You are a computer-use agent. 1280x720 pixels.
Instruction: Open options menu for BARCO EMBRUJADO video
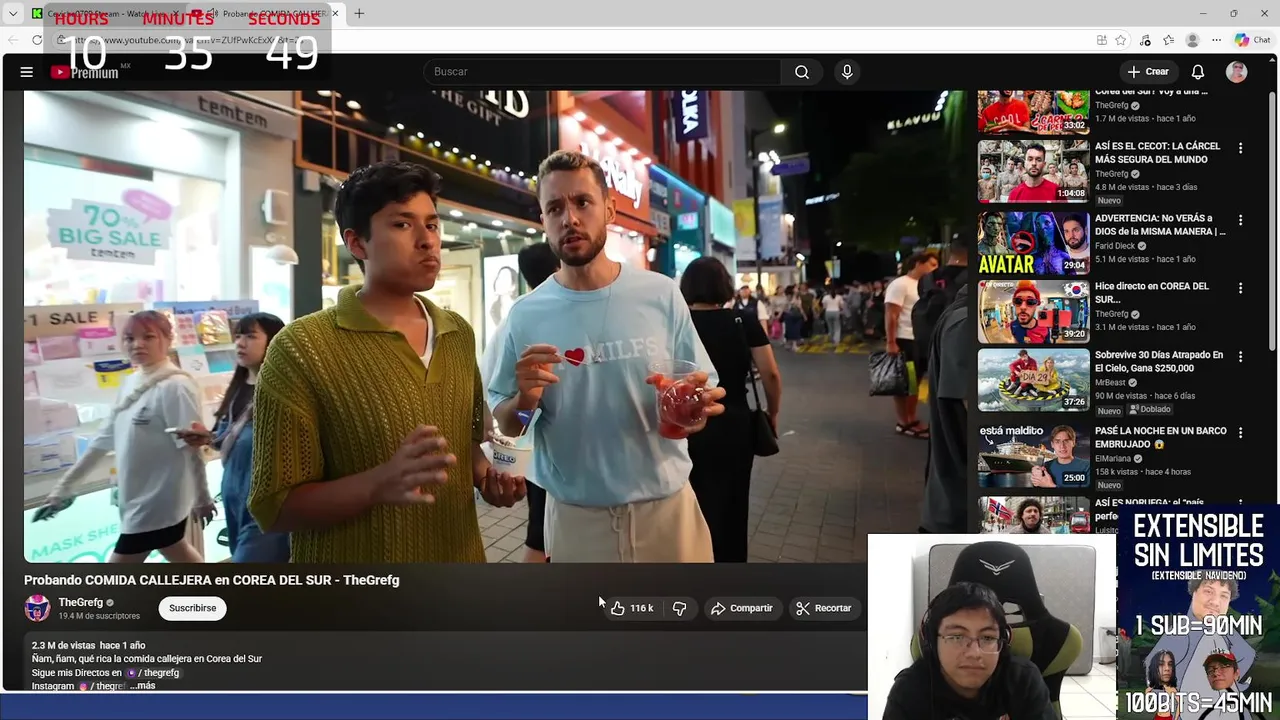(1240, 433)
